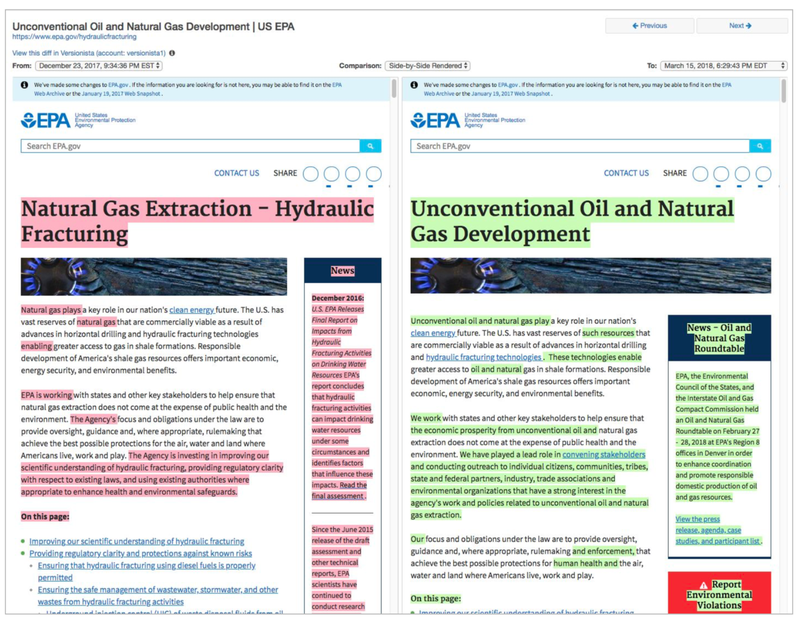Click the burner banner image in left pane
Image resolution: width=800 pixels, height=626 pixels.
click(x=154, y=277)
